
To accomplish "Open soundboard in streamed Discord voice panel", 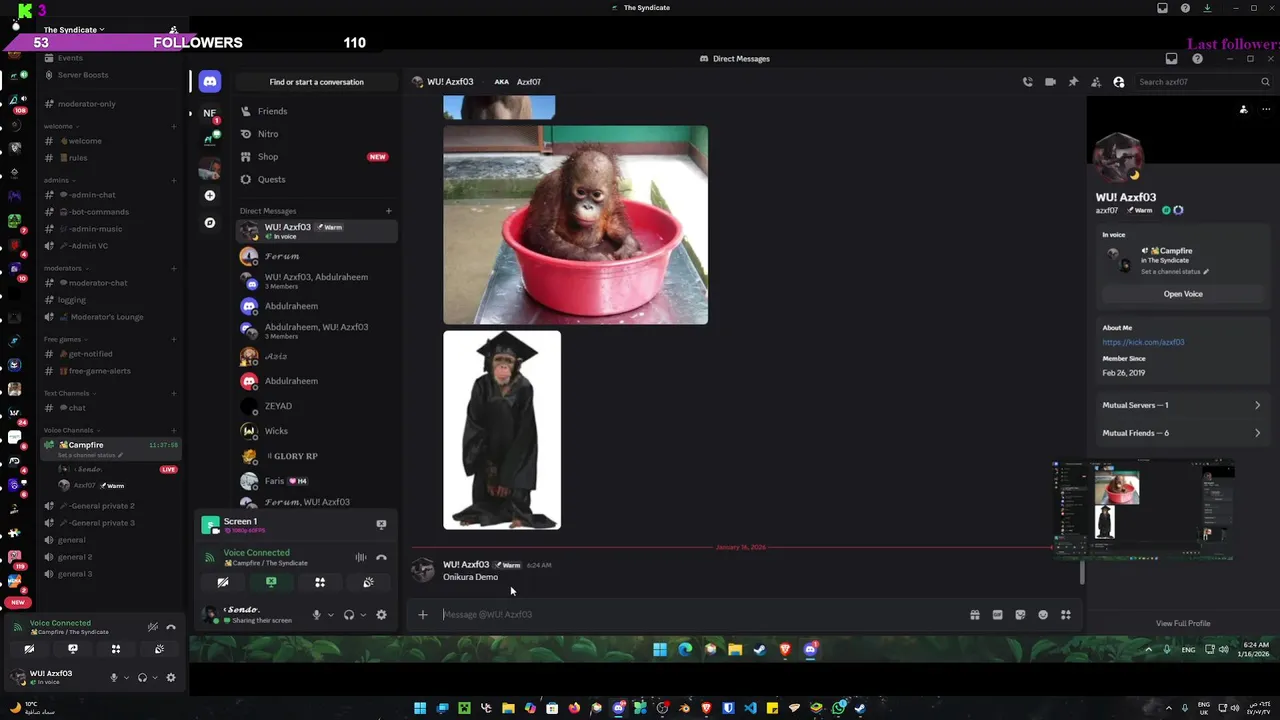I will click(368, 582).
